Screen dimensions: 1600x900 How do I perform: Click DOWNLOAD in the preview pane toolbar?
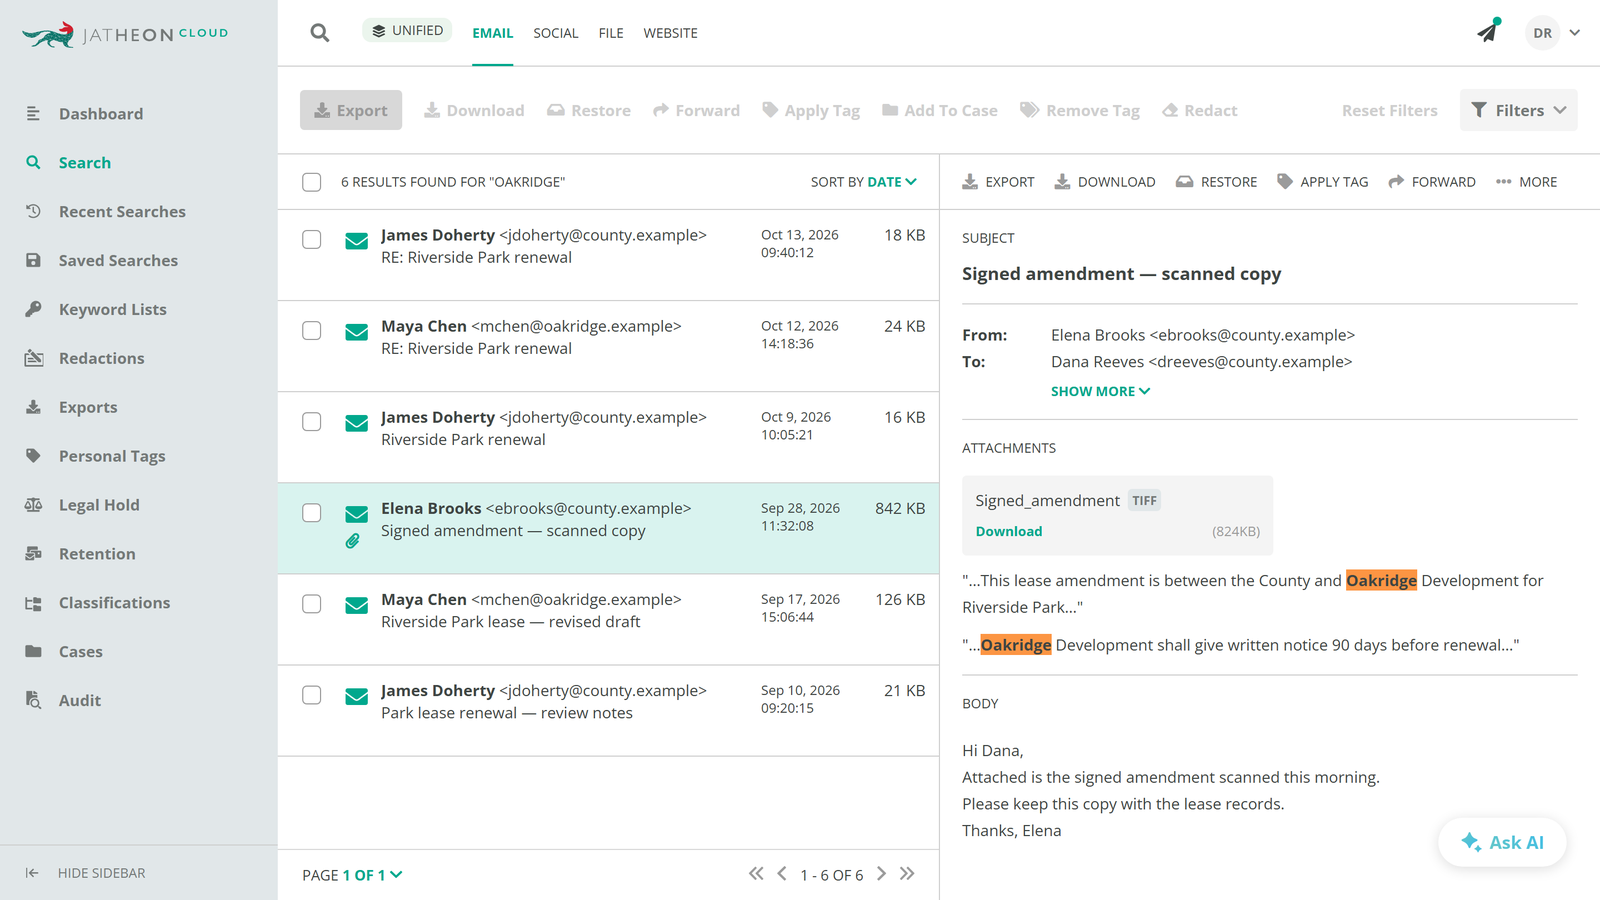coord(1105,182)
